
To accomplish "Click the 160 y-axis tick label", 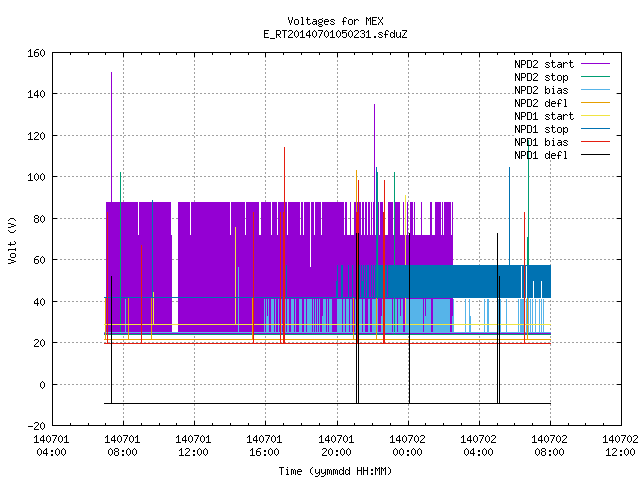I will [x=36, y=53].
